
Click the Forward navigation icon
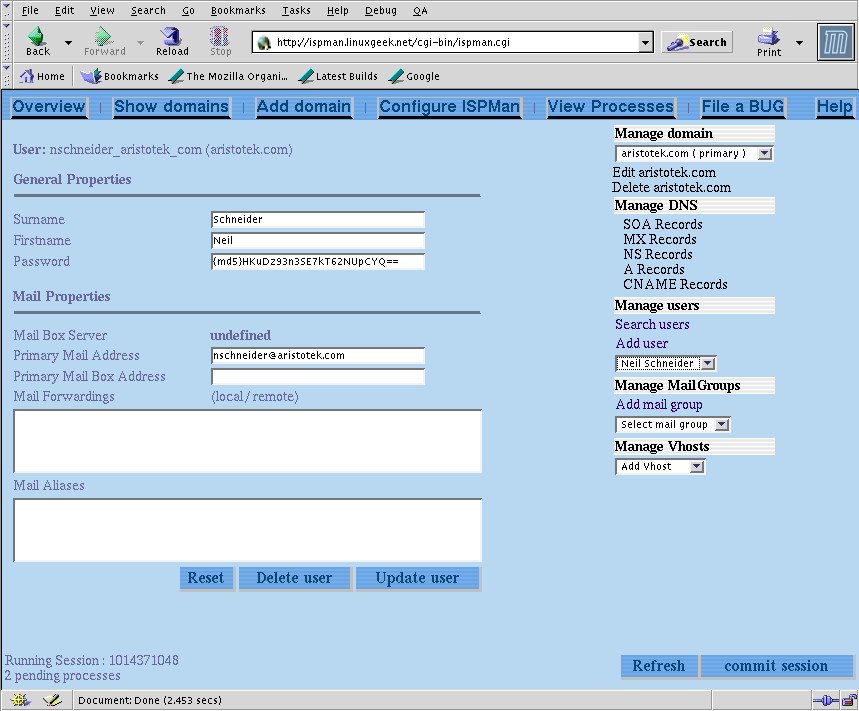coord(103,36)
